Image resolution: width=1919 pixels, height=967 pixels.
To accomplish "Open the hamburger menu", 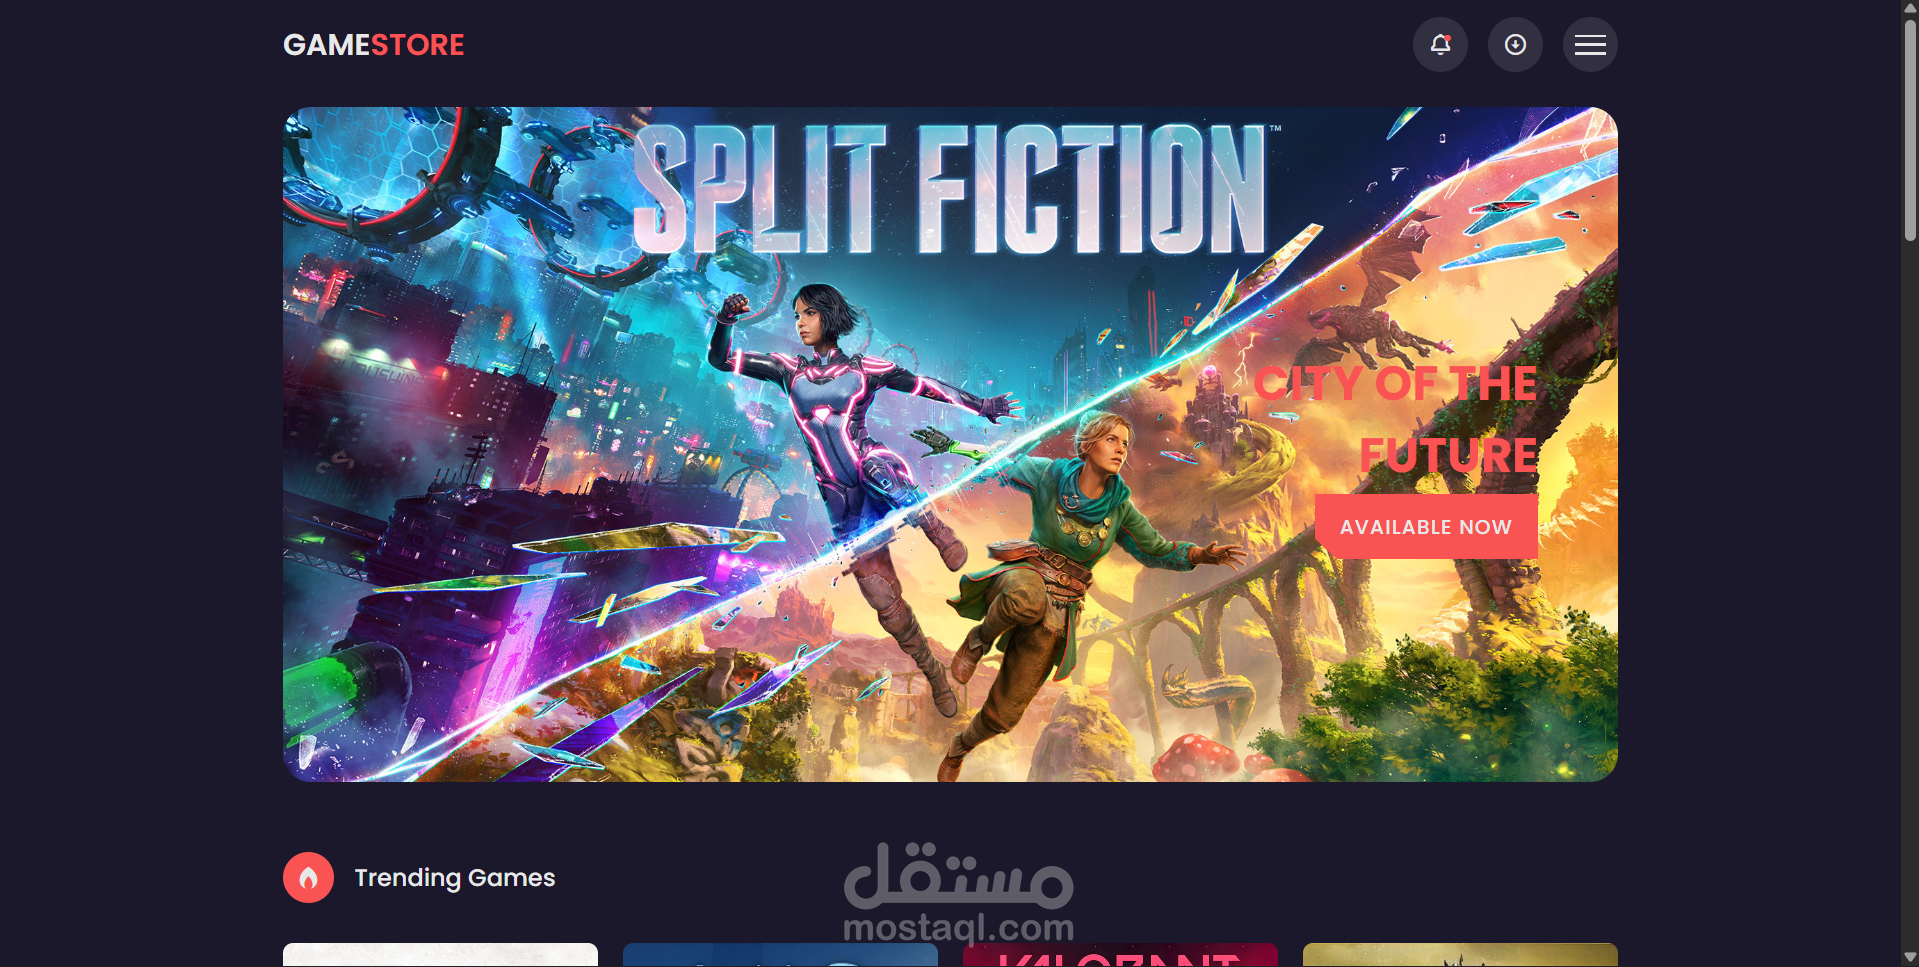I will (x=1590, y=44).
